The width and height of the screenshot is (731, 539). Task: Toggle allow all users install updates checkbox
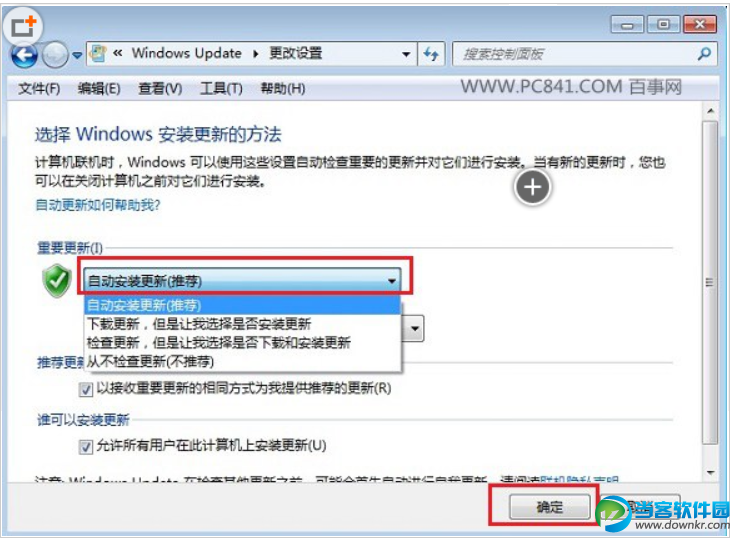[86, 447]
